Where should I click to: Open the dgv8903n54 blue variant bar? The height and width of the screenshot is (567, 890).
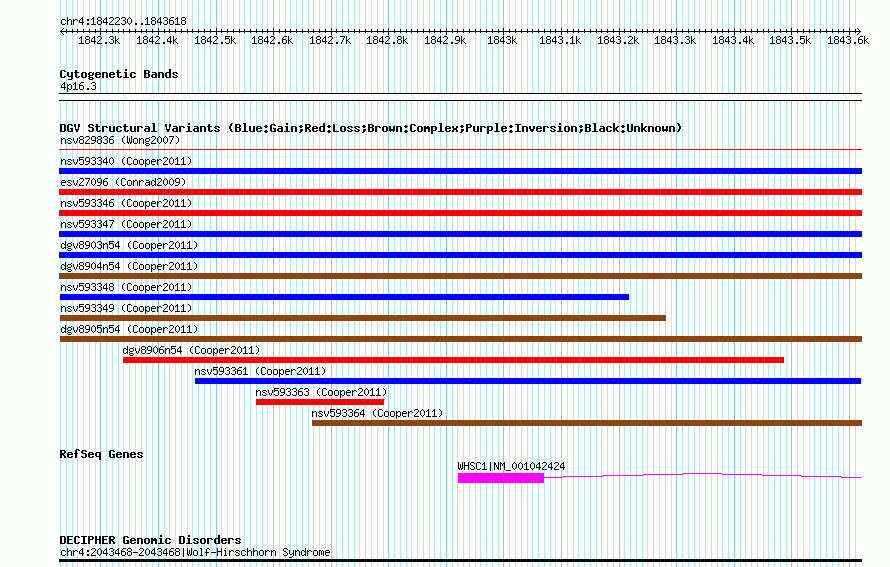click(x=460, y=255)
